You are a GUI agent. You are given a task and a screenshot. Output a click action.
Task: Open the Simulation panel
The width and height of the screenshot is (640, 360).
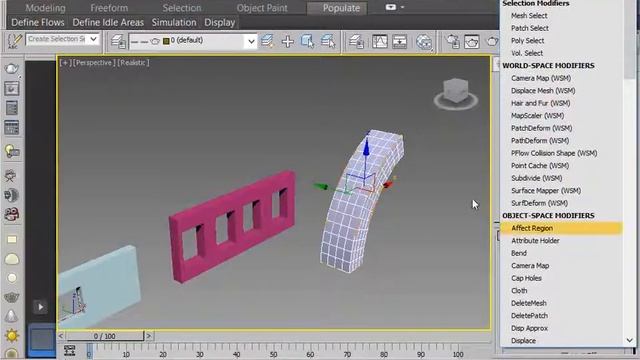point(174,22)
